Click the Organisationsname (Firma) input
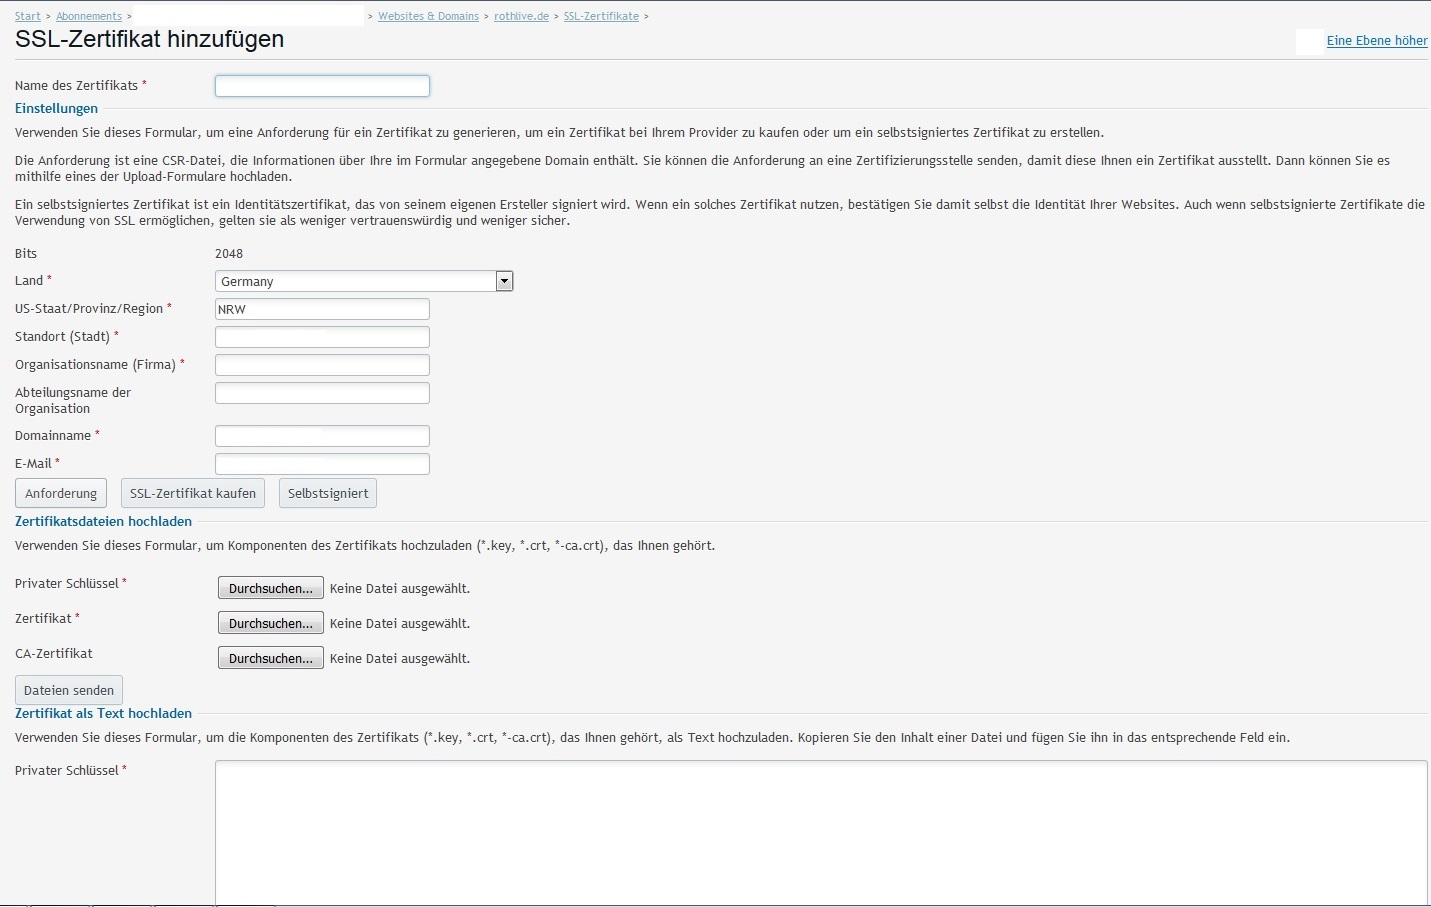This screenshot has width=1431, height=907. (x=322, y=365)
